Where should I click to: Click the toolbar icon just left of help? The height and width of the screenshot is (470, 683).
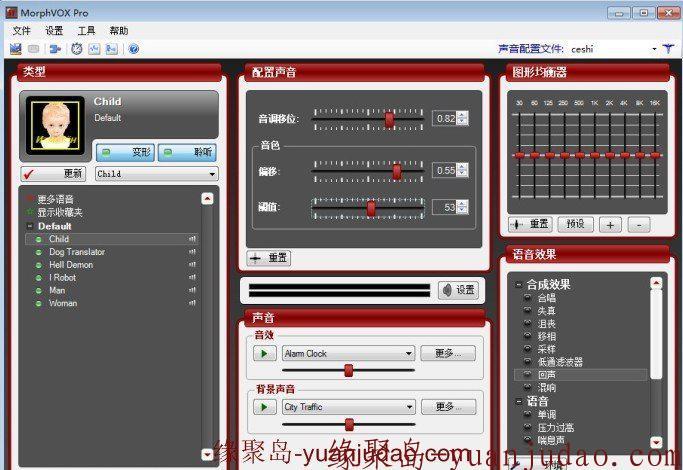112,49
